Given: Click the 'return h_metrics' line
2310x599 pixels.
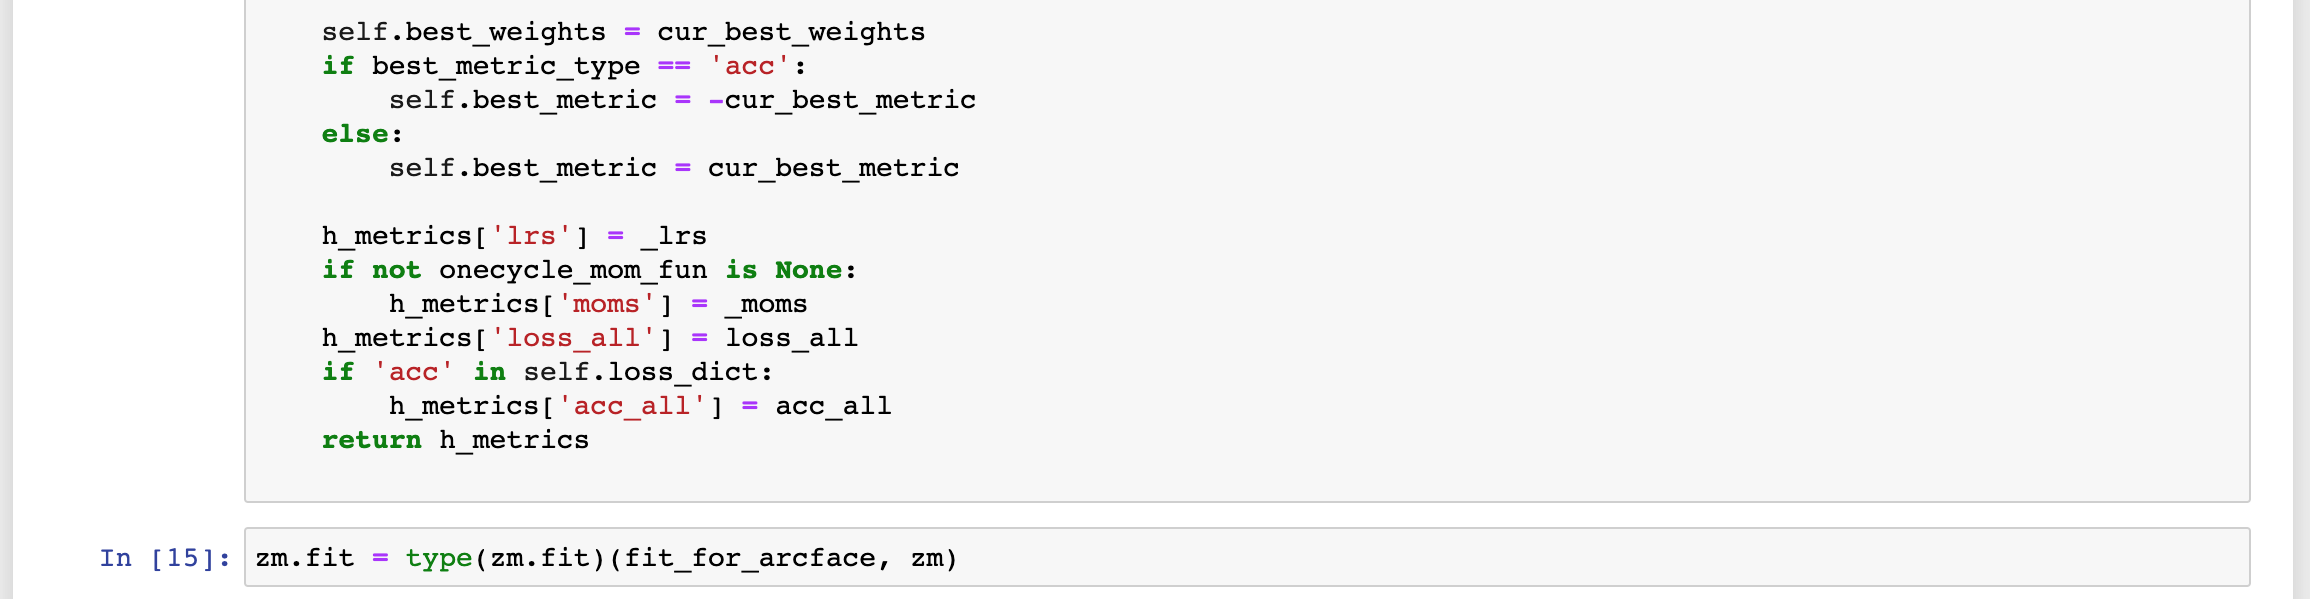Looking at the screenshot, I should pyautogui.click(x=455, y=440).
